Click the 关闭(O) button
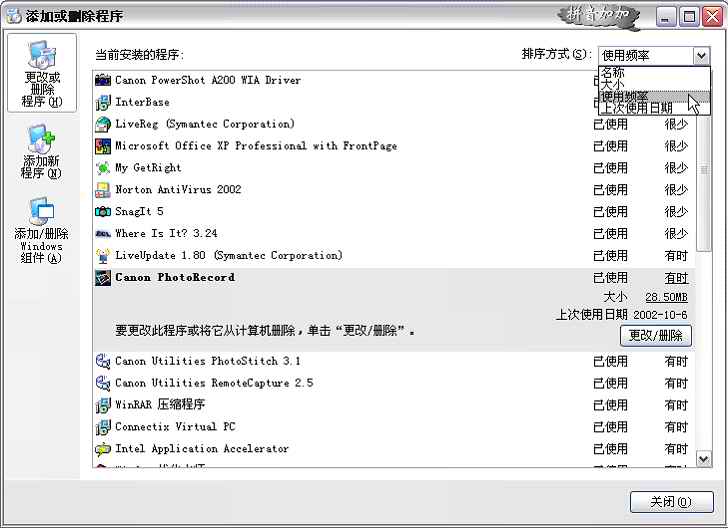The height and width of the screenshot is (529, 728). click(671, 502)
